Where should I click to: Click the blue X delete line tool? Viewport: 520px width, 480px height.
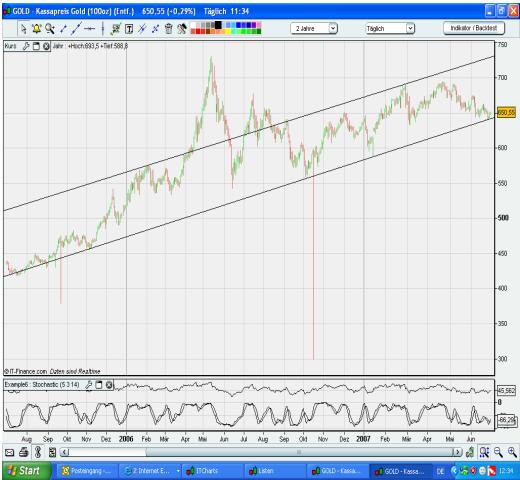coord(155,29)
